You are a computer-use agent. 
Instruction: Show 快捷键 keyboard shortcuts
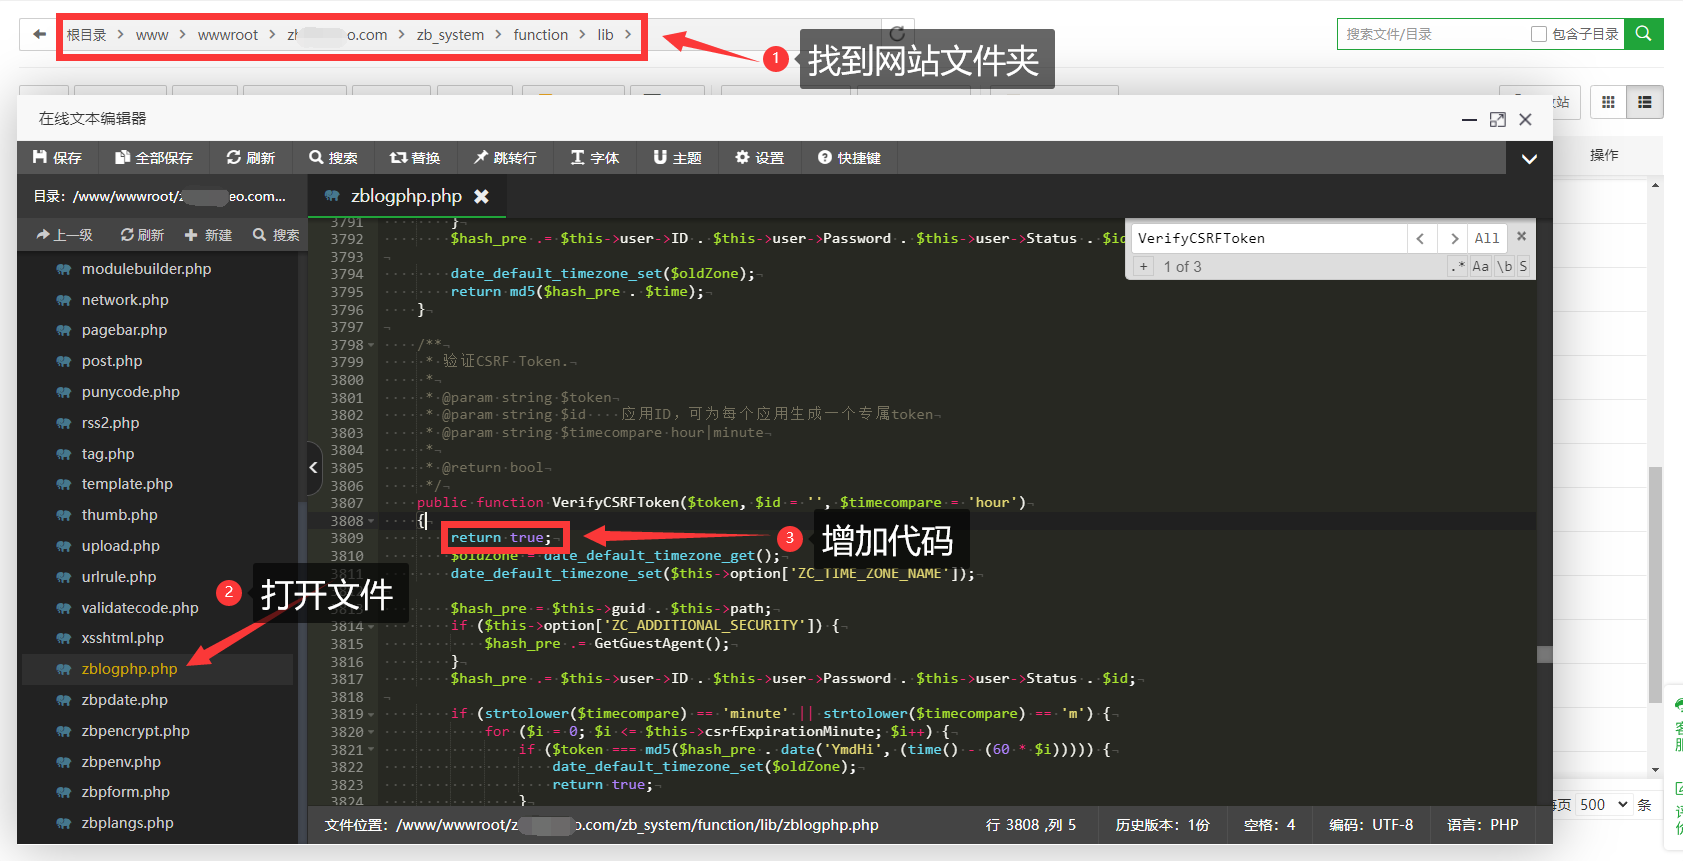point(849,158)
